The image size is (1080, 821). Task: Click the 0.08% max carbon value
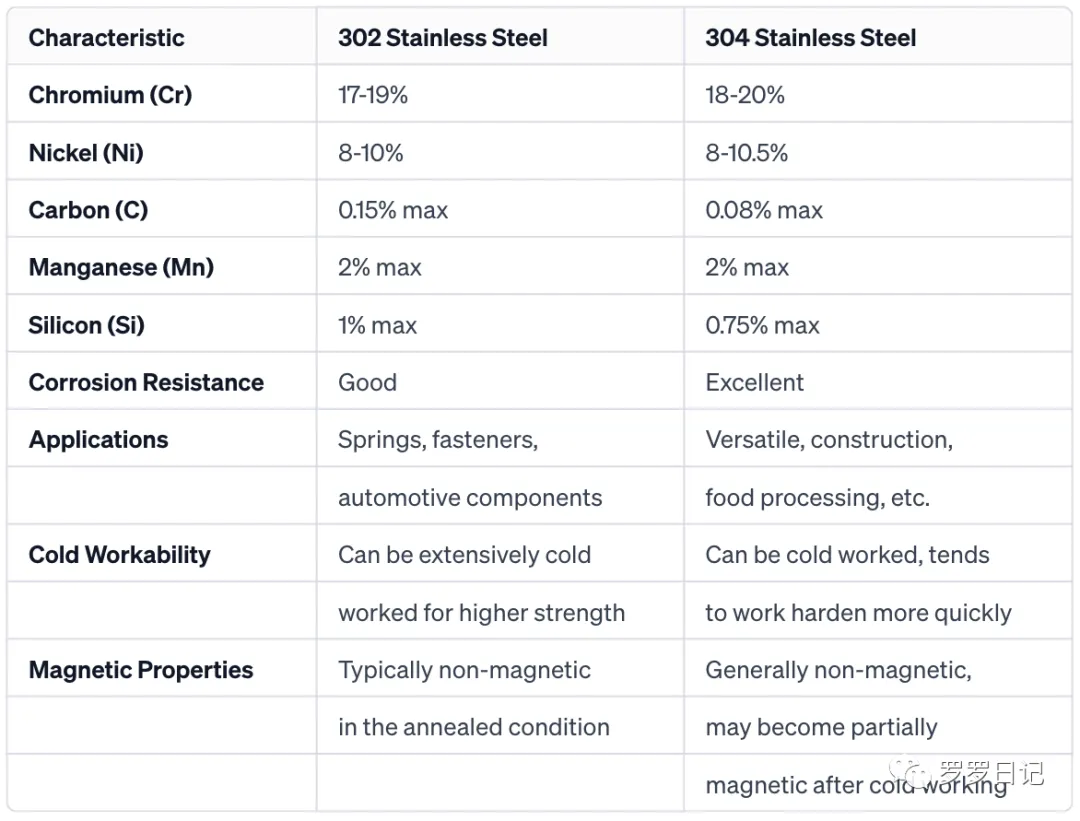tap(764, 210)
